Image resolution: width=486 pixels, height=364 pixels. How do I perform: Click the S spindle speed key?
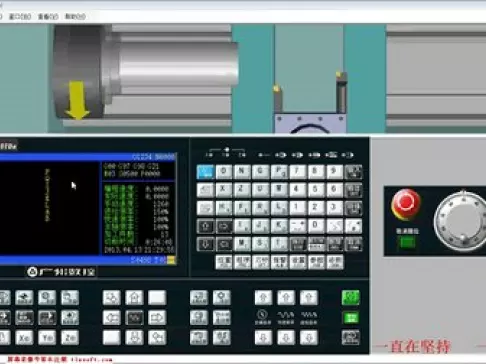point(260,244)
